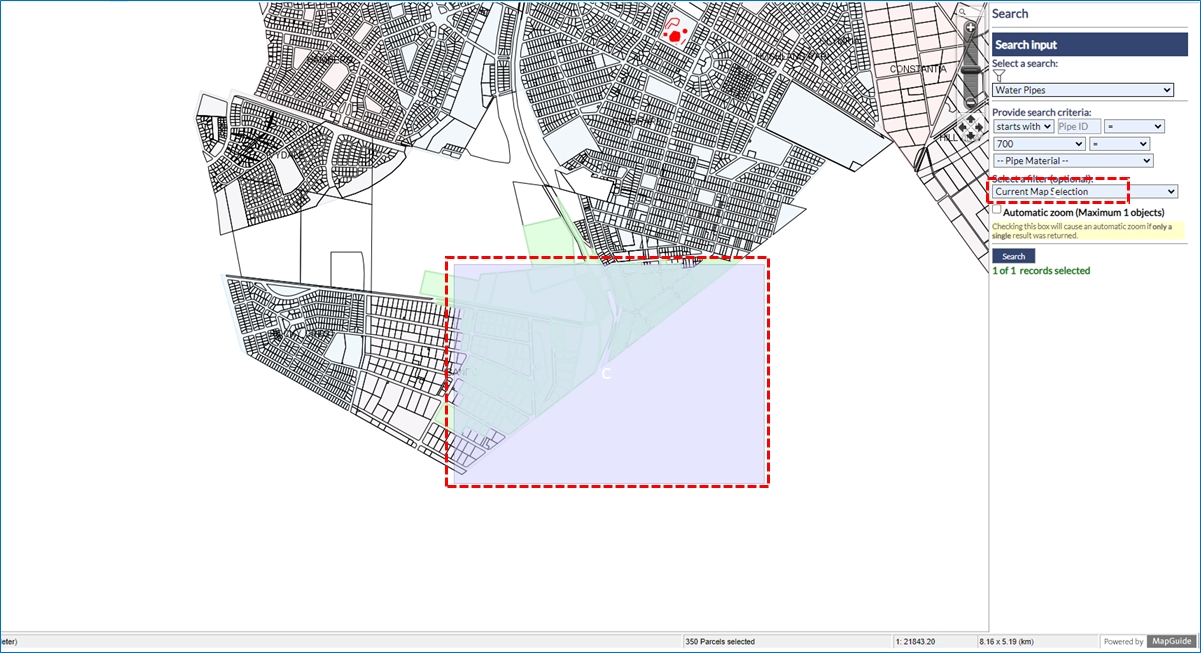Click the funnel filter icon

pyautogui.click(x=998, y=76)
